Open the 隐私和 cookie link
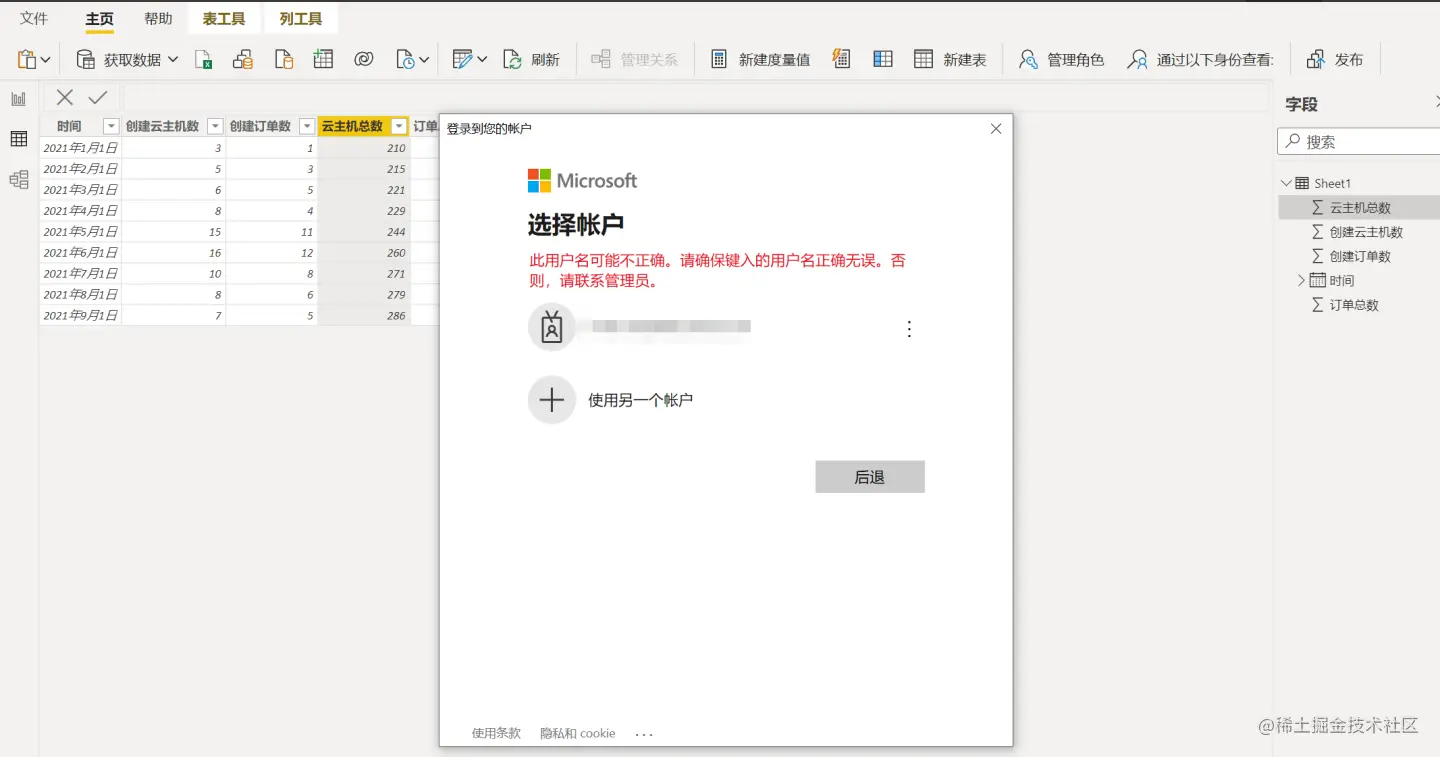The height and width of the screenshot is (757, 1440). coord(578,733)
